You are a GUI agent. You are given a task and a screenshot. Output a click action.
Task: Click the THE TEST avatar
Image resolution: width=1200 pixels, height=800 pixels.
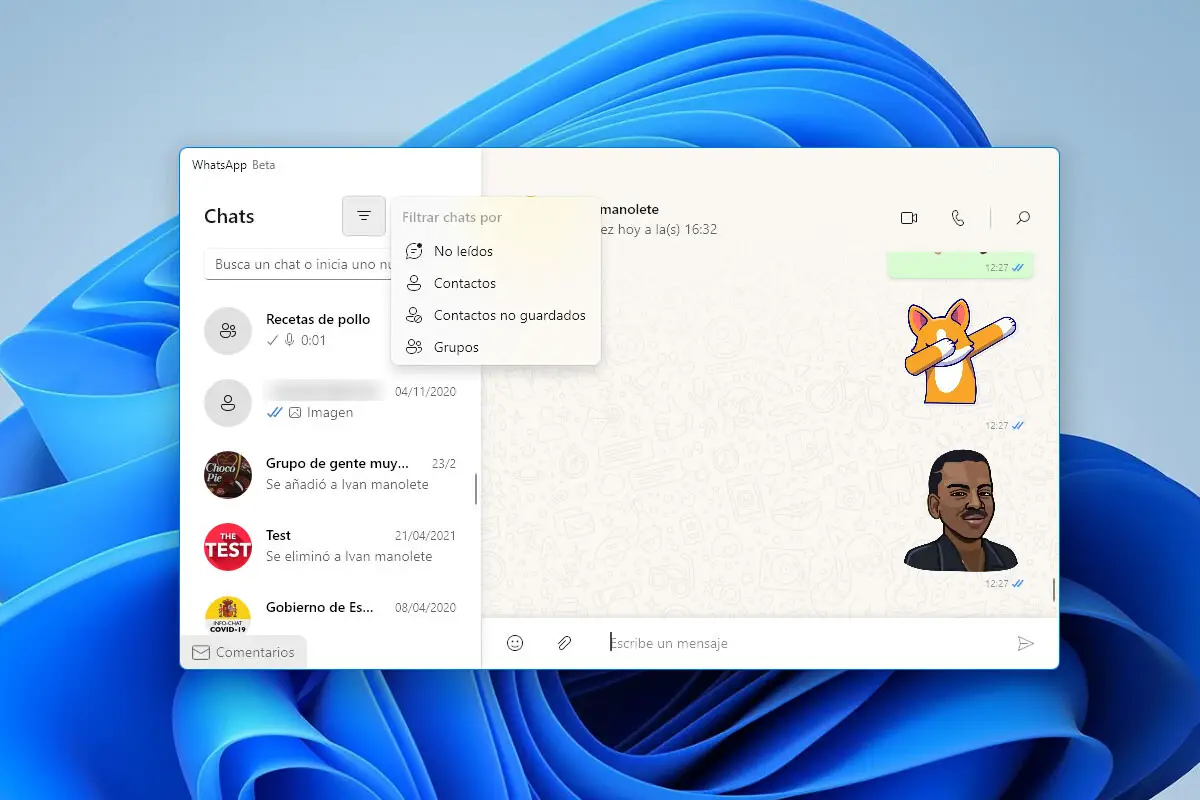[x=228, y=546]
